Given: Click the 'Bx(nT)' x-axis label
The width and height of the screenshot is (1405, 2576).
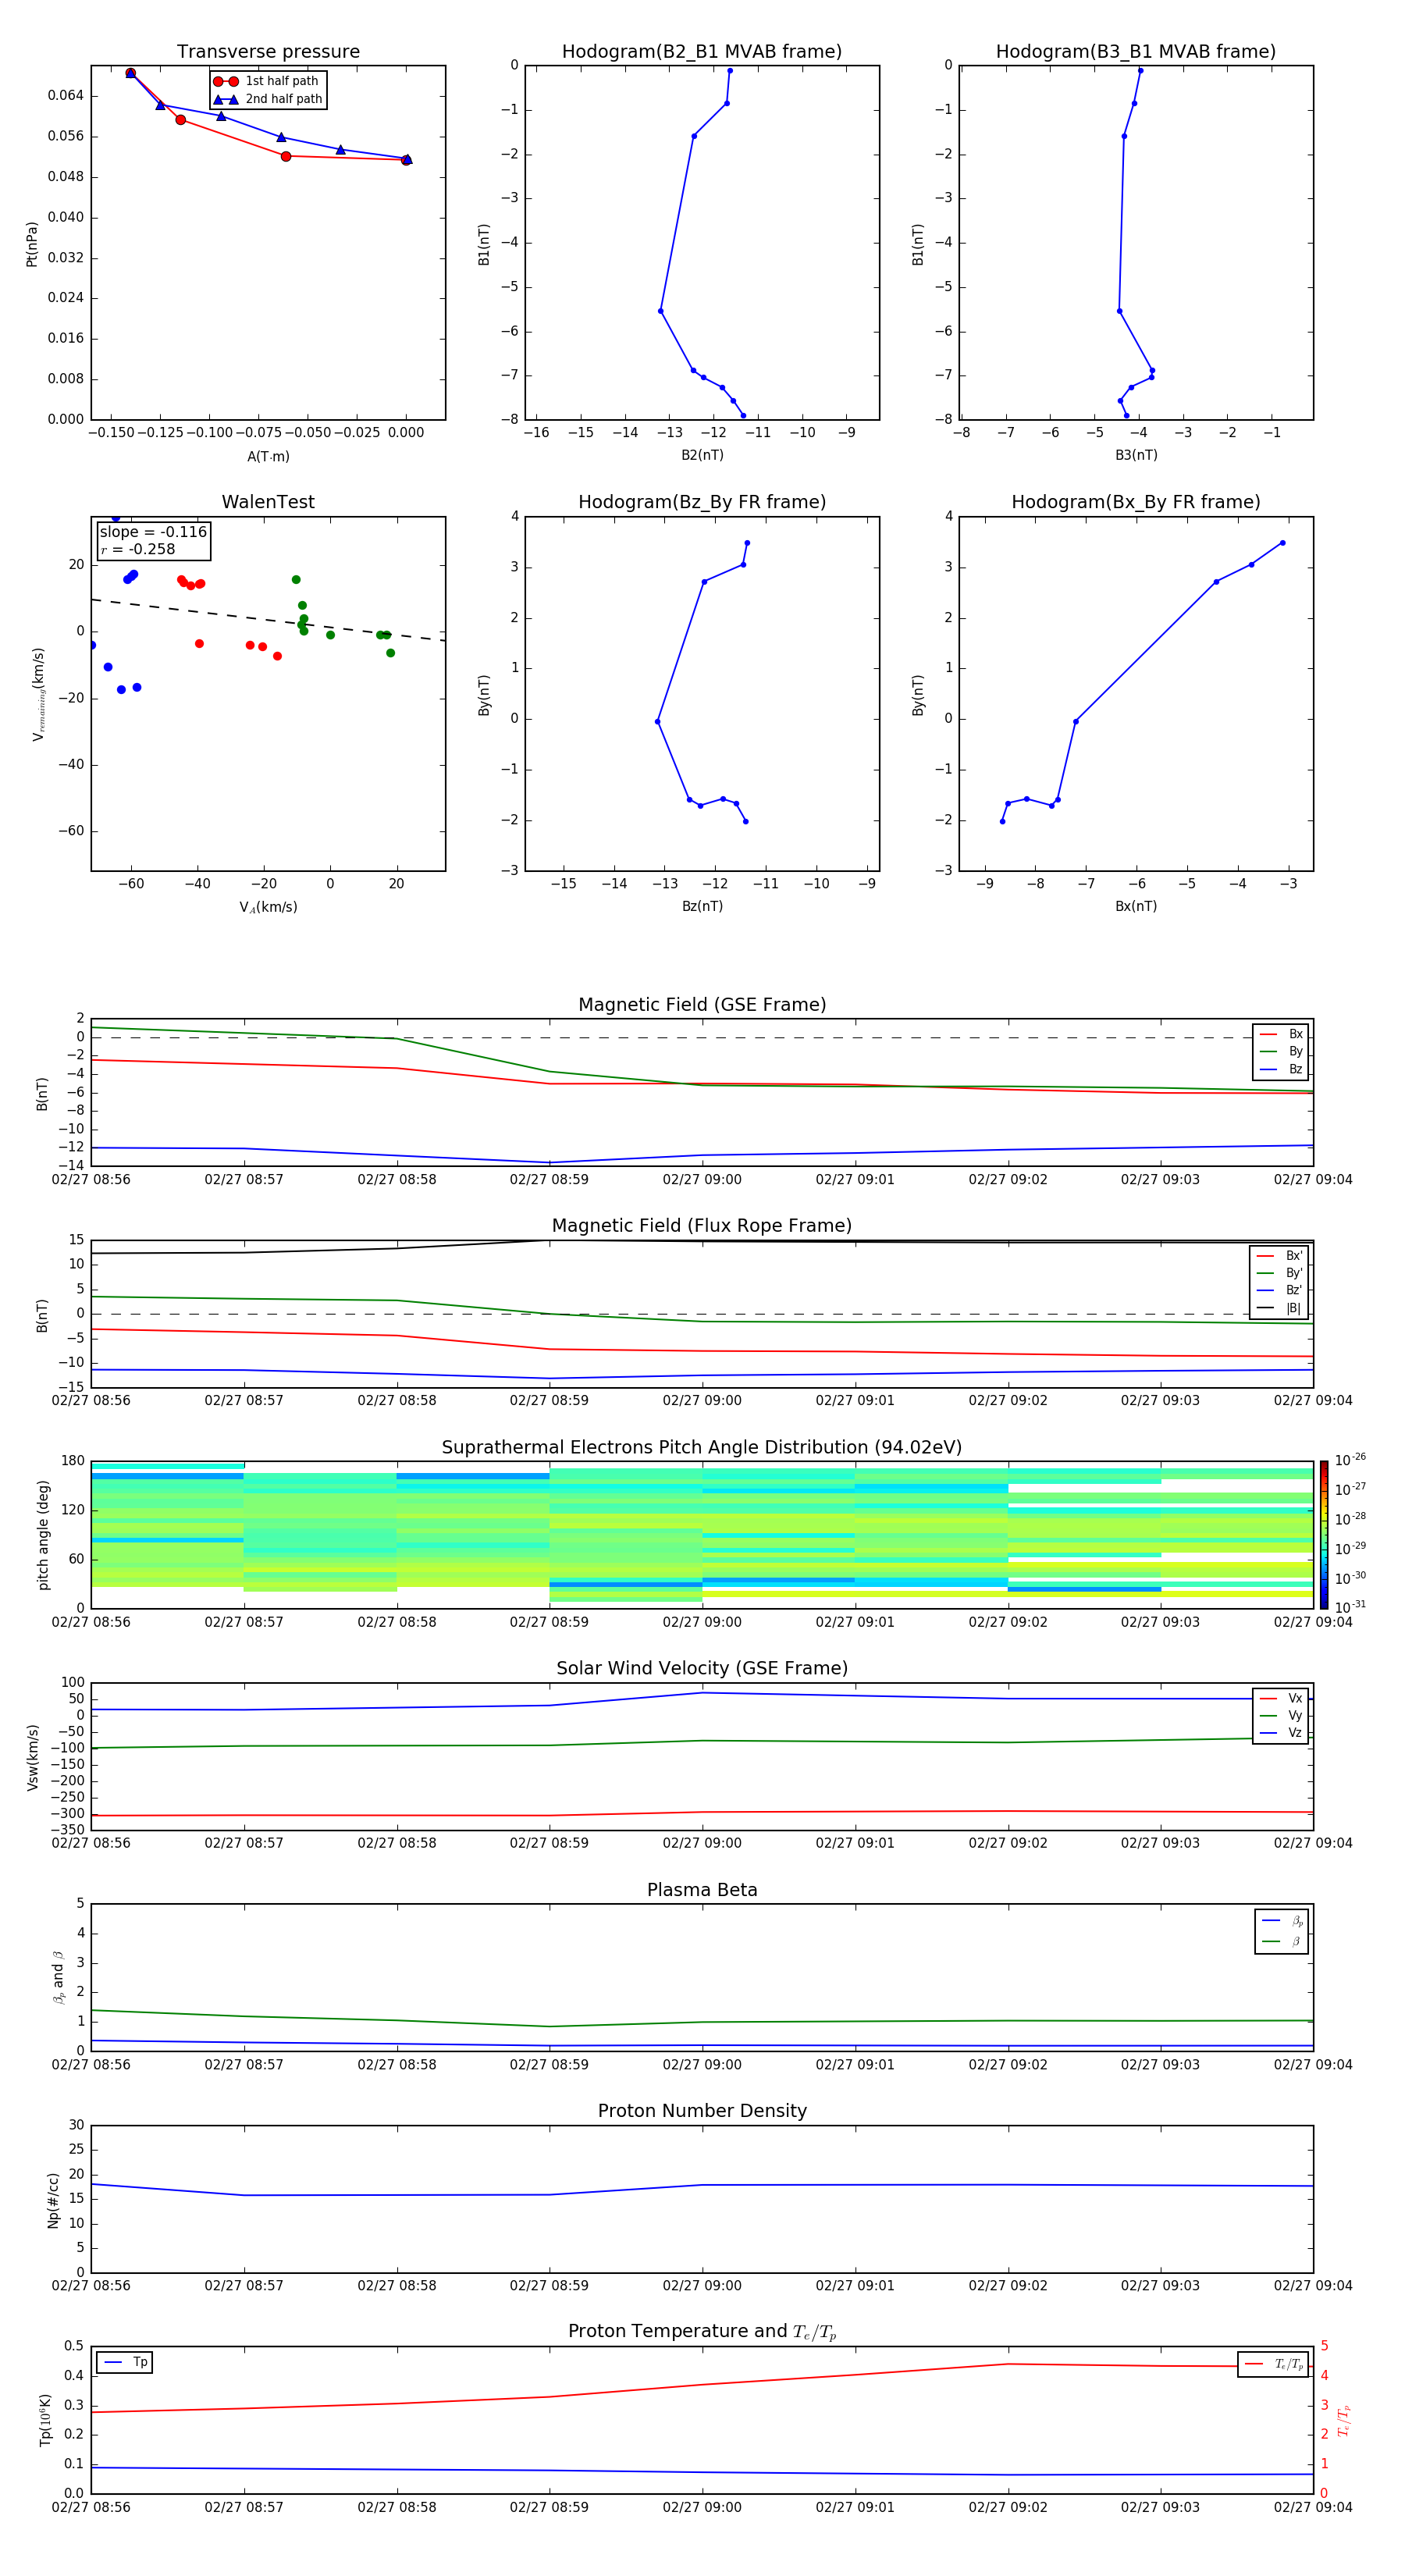Looking at the screenshot, I should pyautogui.click(x=1136, y=906).
